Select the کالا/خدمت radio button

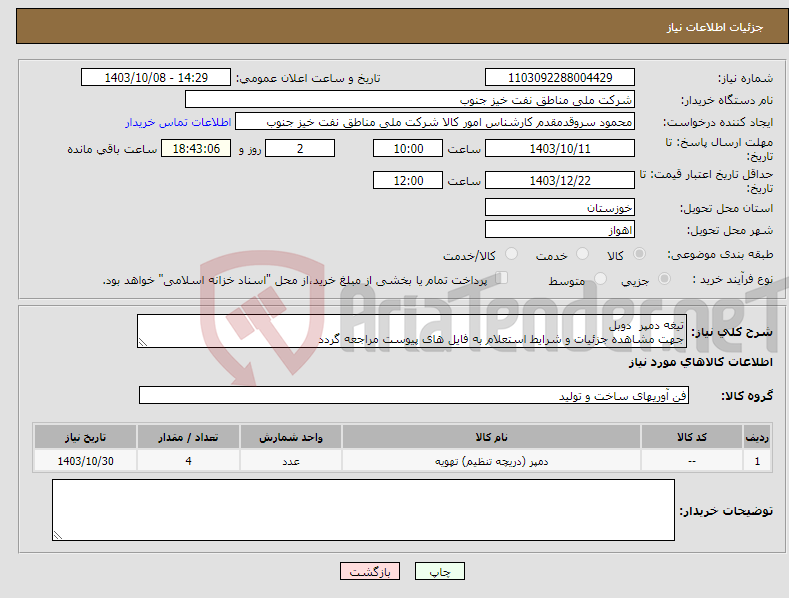(511, 254)
